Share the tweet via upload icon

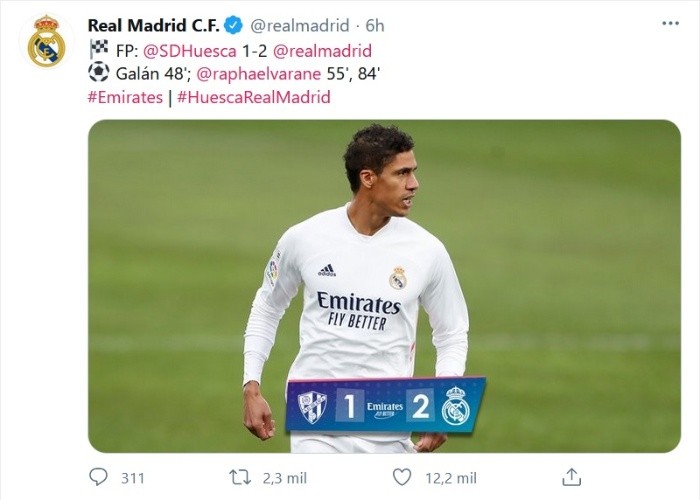click(571, 477)
